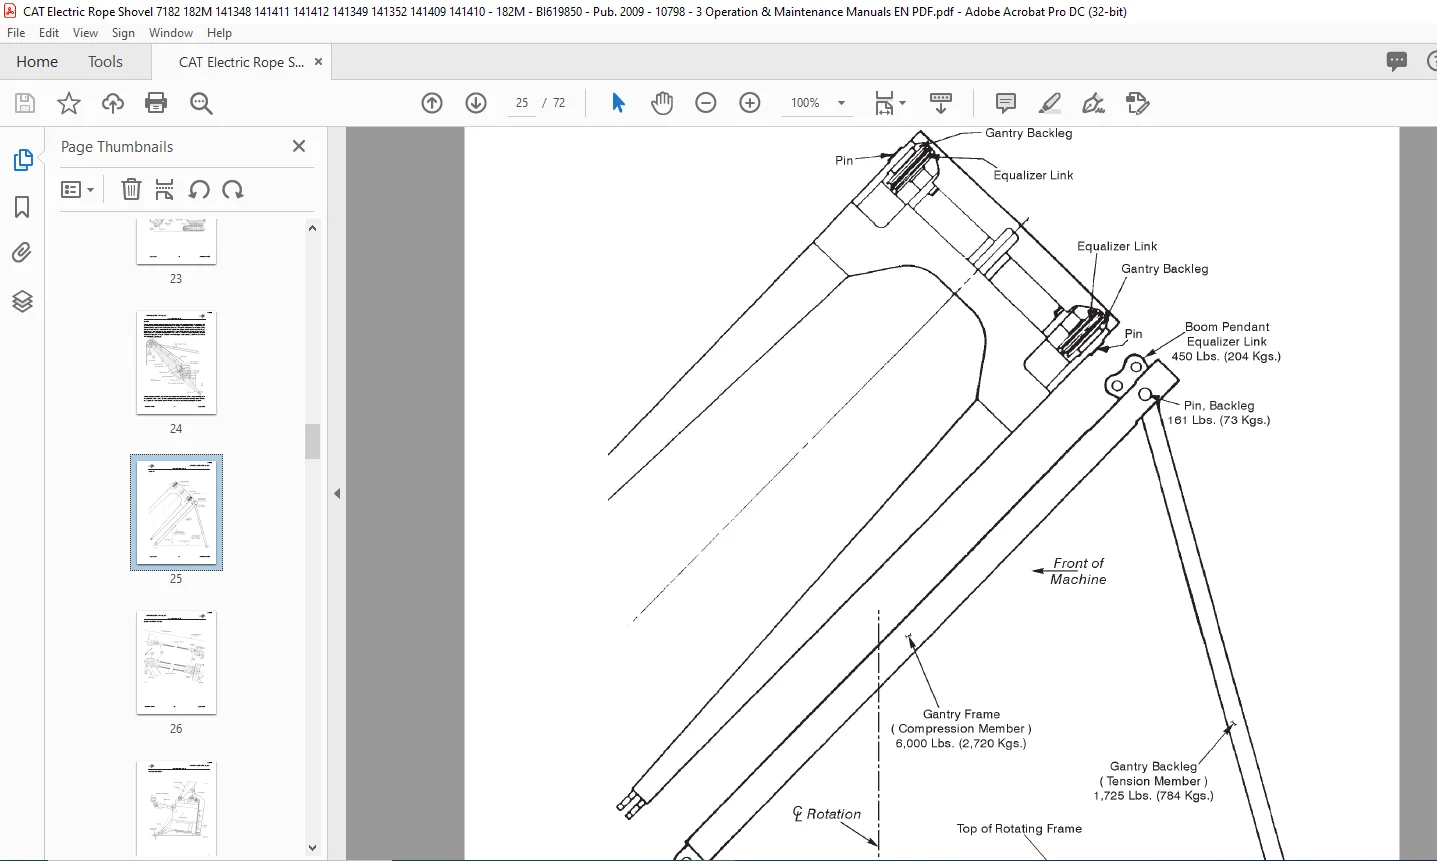Viewport: 1437px width, 861px height.
Task: Click 'Front of Machine' label in drawing
Action: point(1078,571)
